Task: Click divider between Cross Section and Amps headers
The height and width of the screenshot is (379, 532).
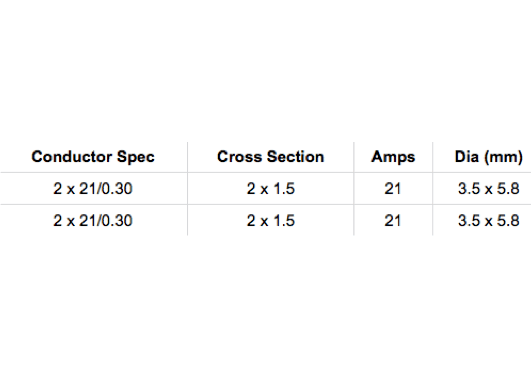Action: pos(354,157)
